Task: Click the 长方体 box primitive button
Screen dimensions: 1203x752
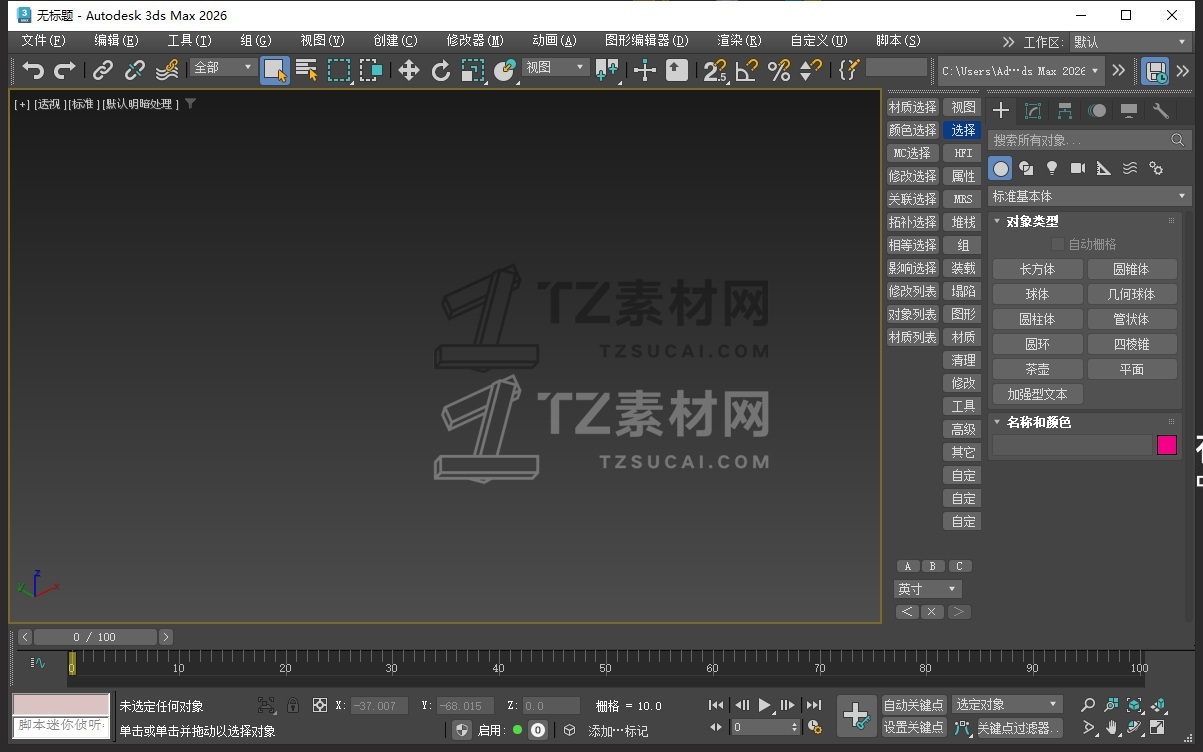Action: click(1037, 269)
